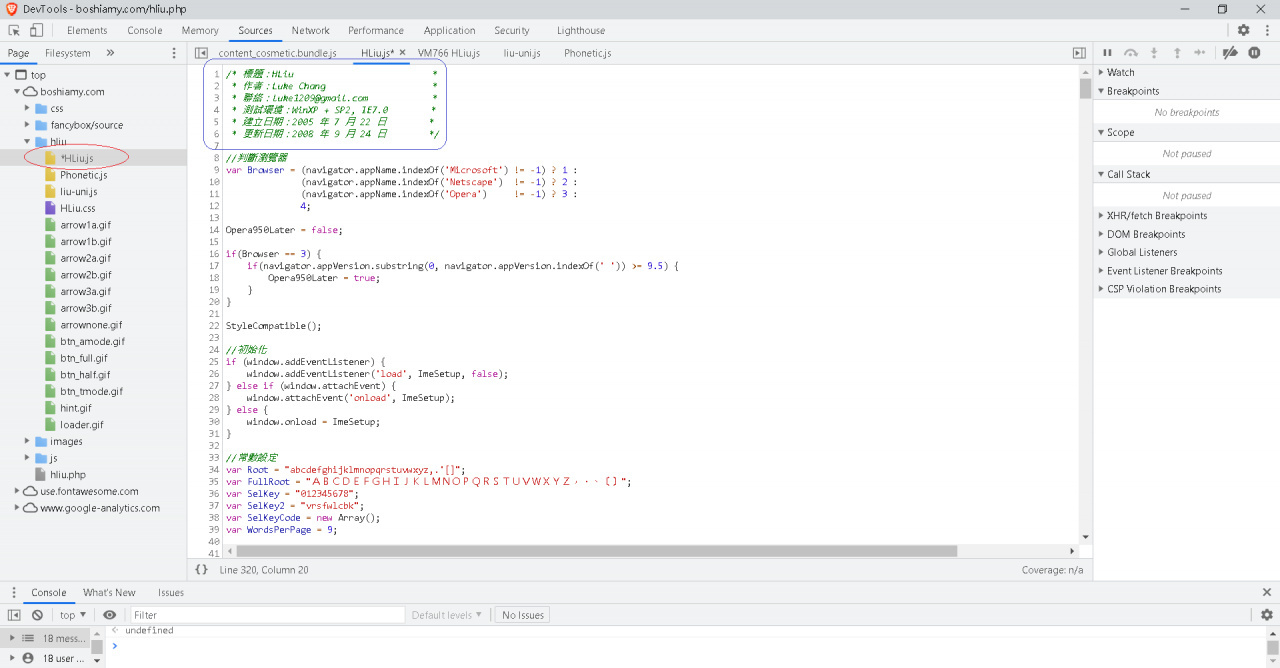Click the inspect element picker icon
Image resolution: width=1280 pixels, height=668 pixels.
tap(14, 30)
